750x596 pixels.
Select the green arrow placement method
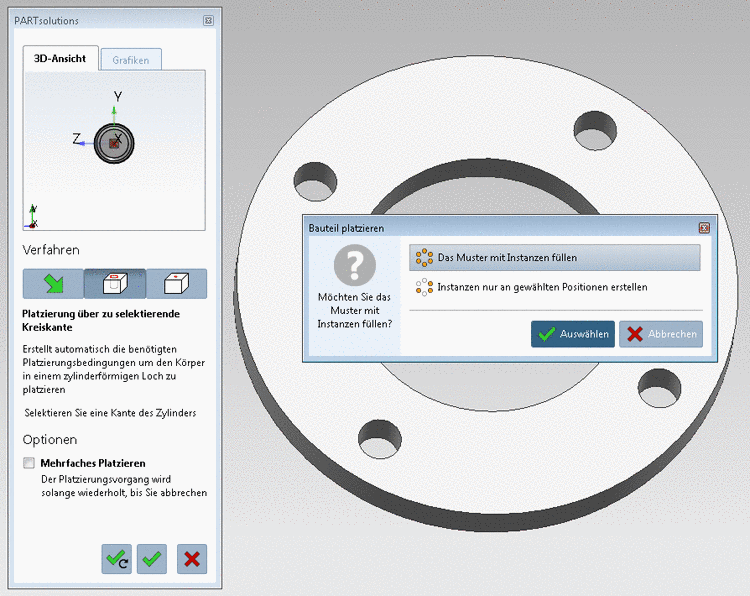click(53, 284)
